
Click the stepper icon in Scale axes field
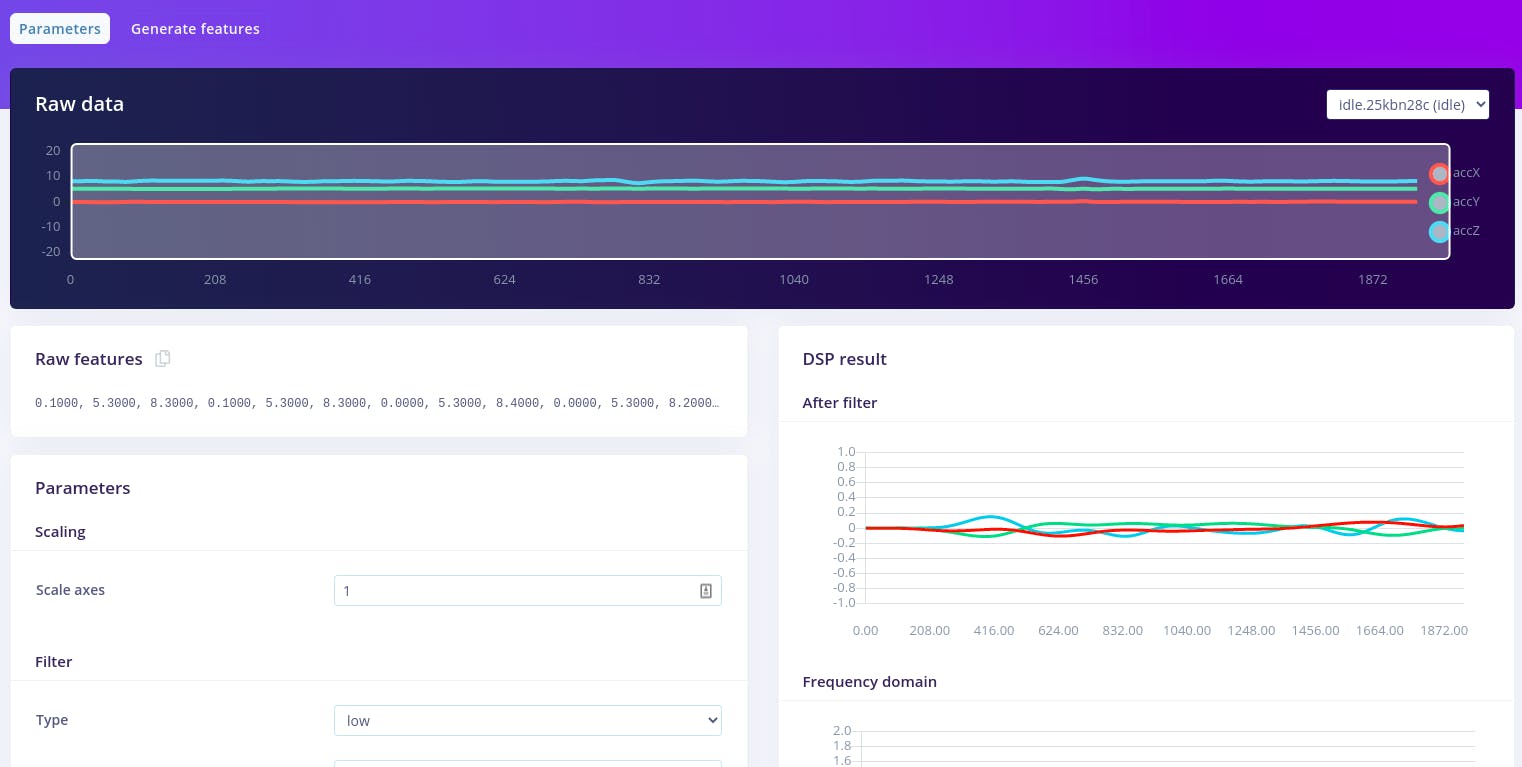click(705, 591)
